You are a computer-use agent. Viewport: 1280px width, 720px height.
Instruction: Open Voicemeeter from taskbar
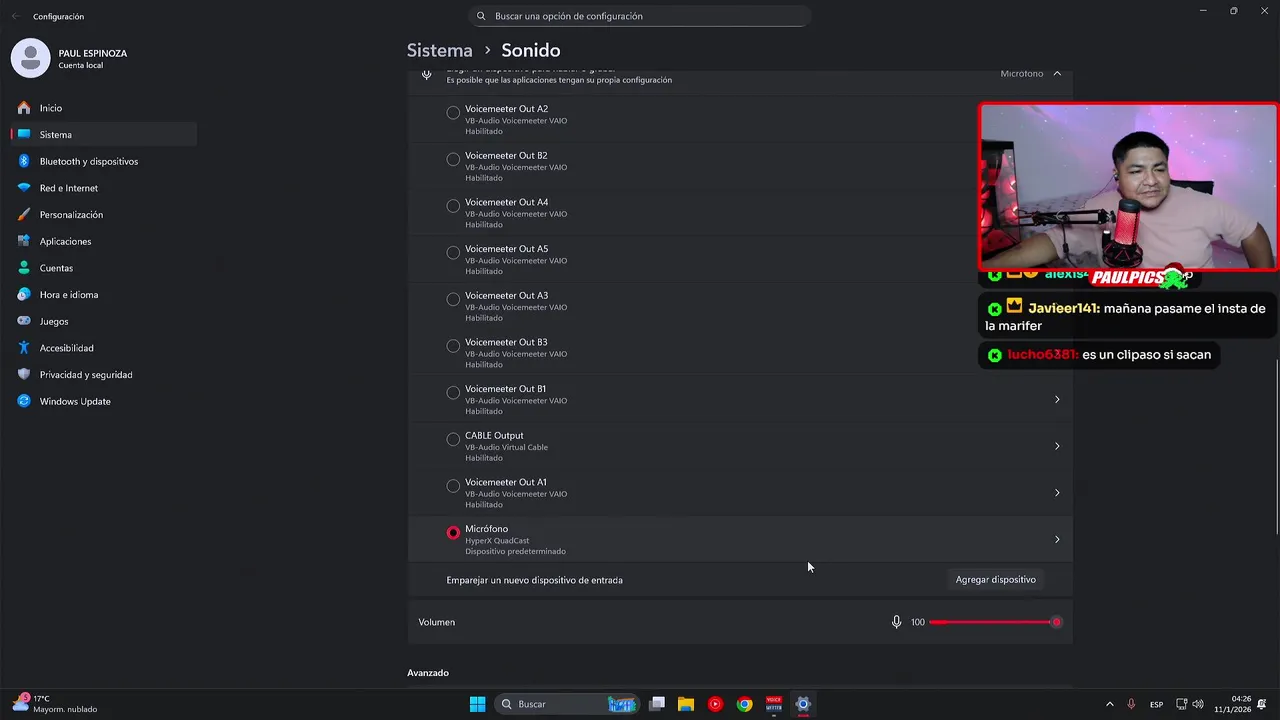773,704
